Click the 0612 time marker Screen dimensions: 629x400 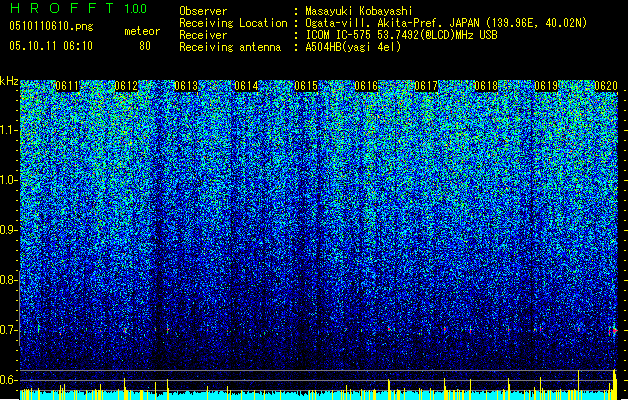(126, 86)
